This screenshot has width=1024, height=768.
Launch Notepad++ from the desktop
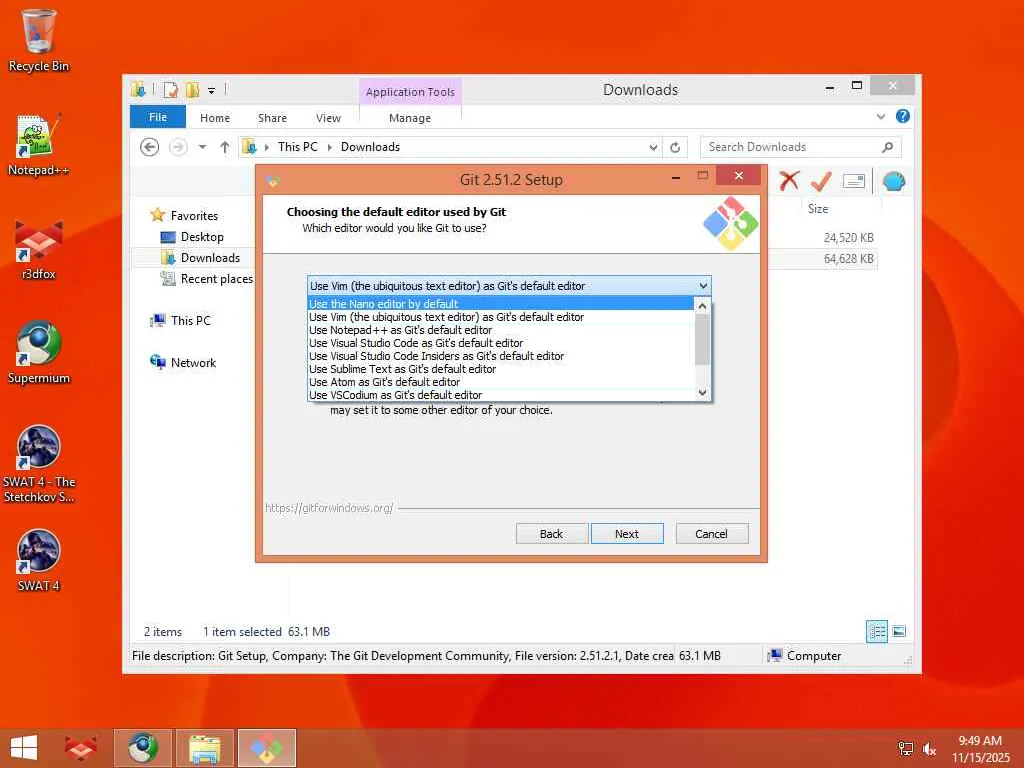pyautogui.click(x=39, y=144)
